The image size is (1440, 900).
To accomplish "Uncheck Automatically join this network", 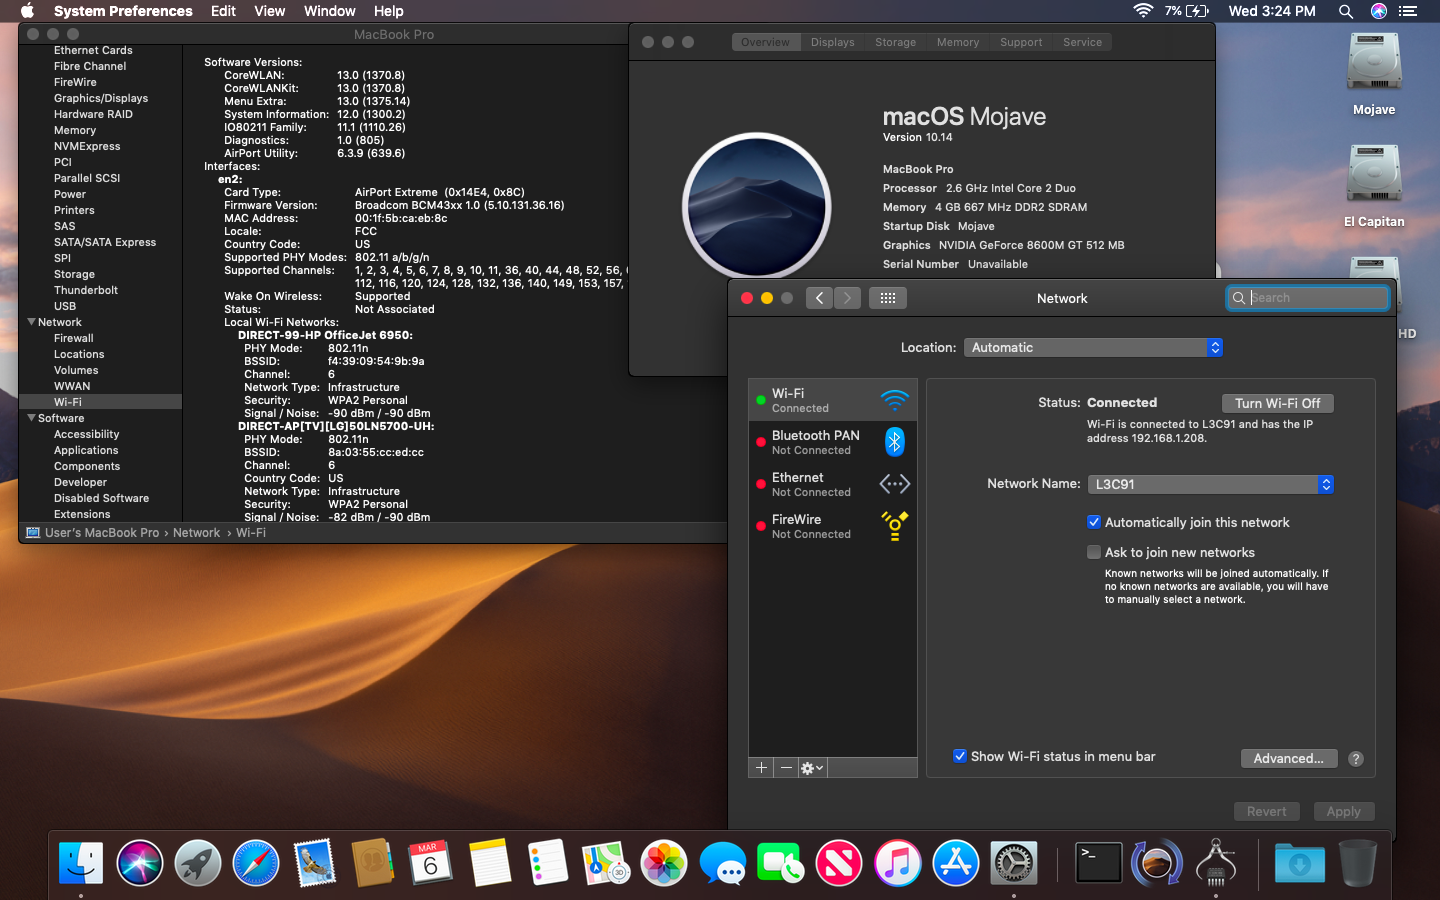I will tap(1094, 522).
